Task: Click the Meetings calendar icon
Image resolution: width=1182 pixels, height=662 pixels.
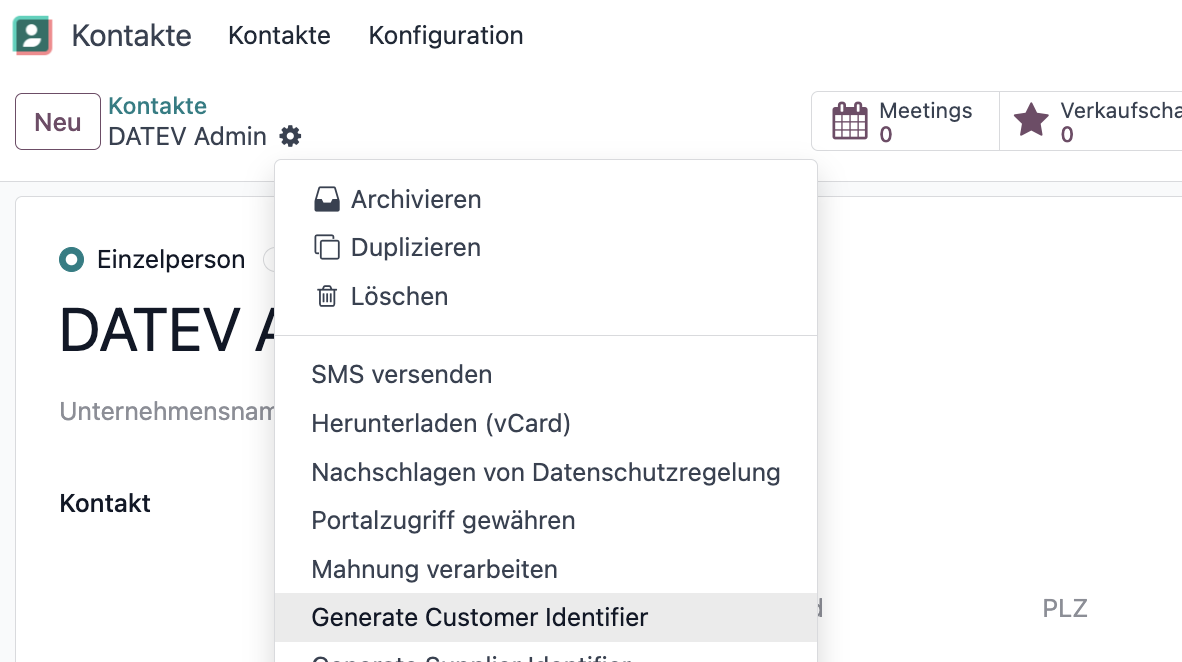Action: [x=850, y=121]
